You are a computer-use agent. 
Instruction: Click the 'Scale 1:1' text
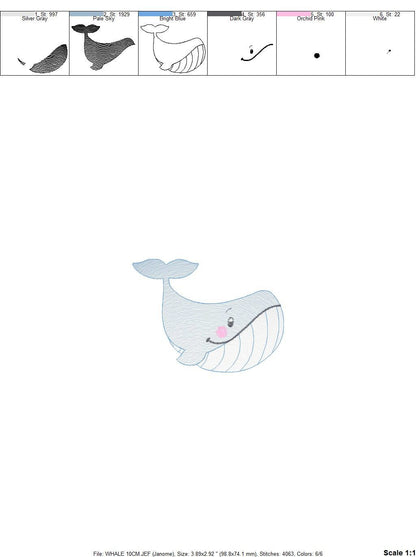tap(399, 552)
